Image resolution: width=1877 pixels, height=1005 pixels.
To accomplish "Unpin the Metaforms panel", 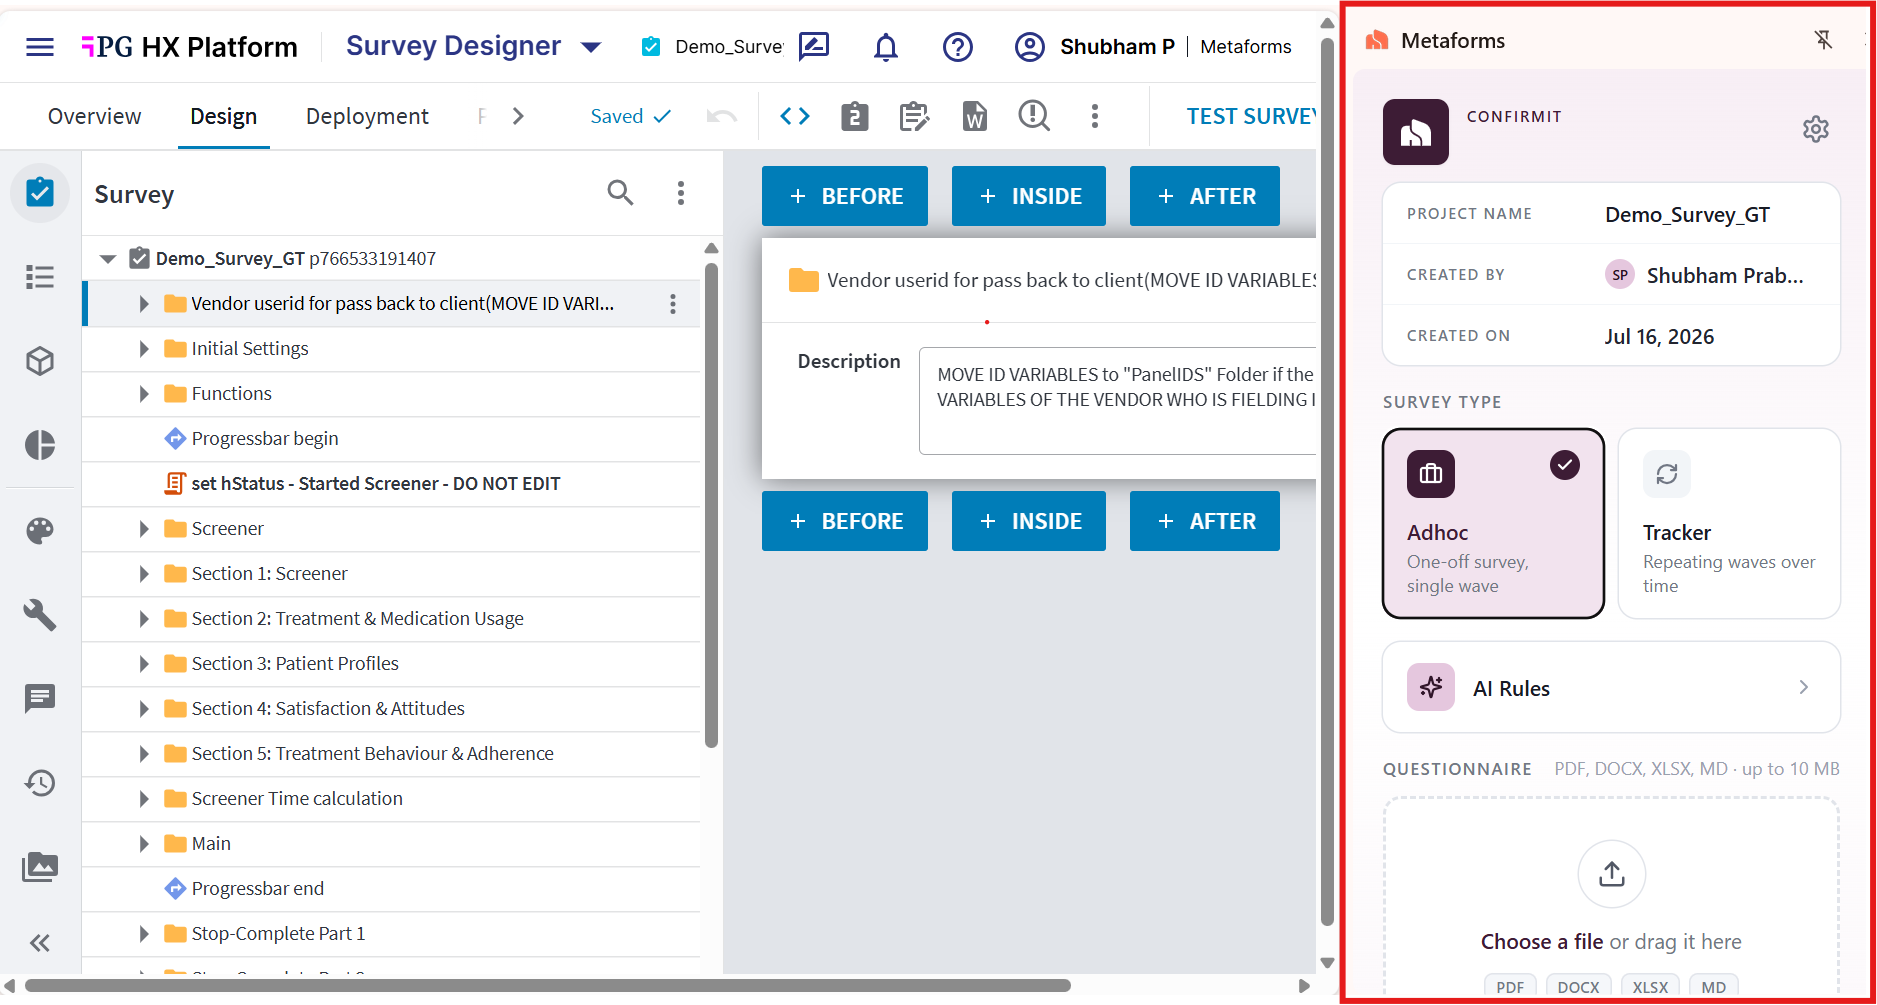I will (1824, 40).
